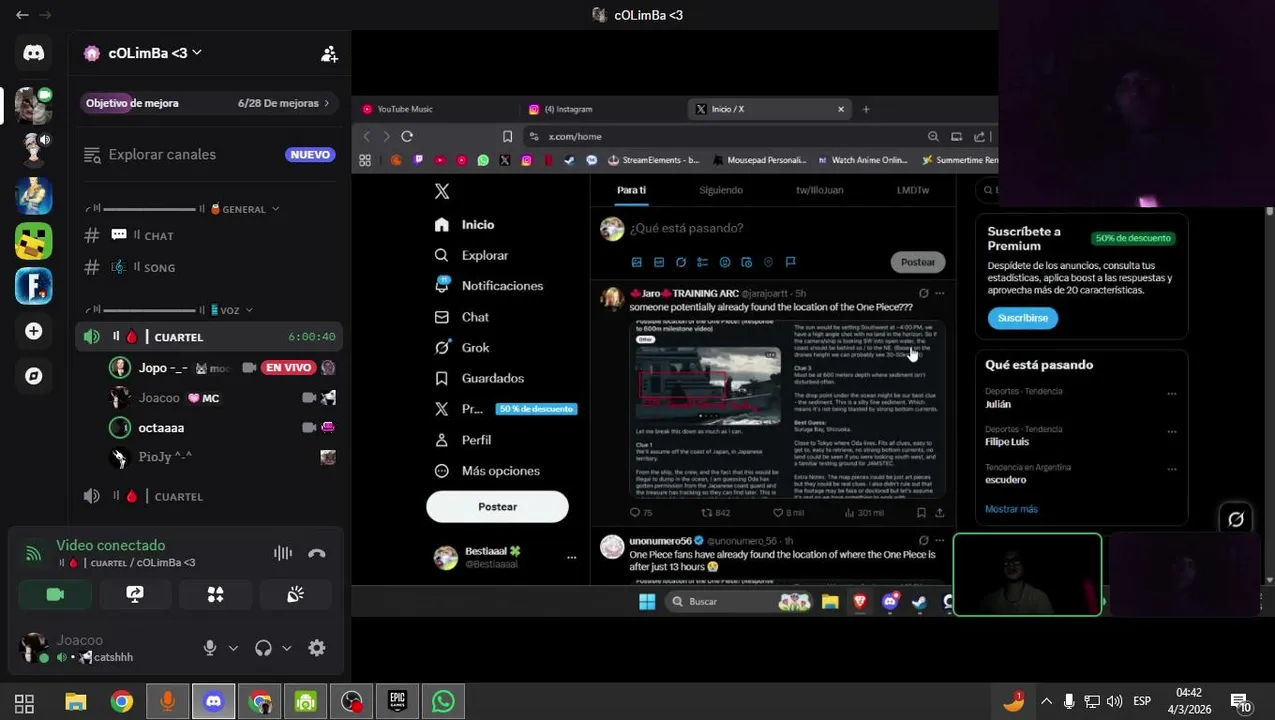The height and width of the screenshot is (720, 1275).
Task: Click the Mostrar más link in the stream
Action: (x=1011, y=509)
